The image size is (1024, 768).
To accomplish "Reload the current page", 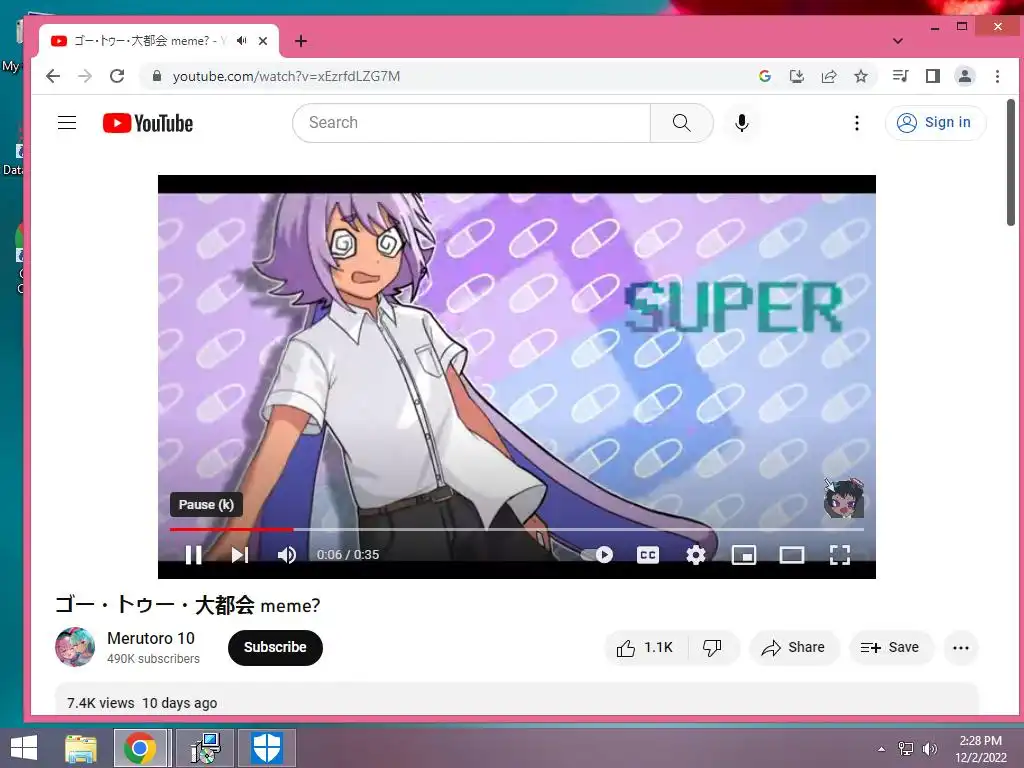I will pyautogui.click(x=117, y=76).
